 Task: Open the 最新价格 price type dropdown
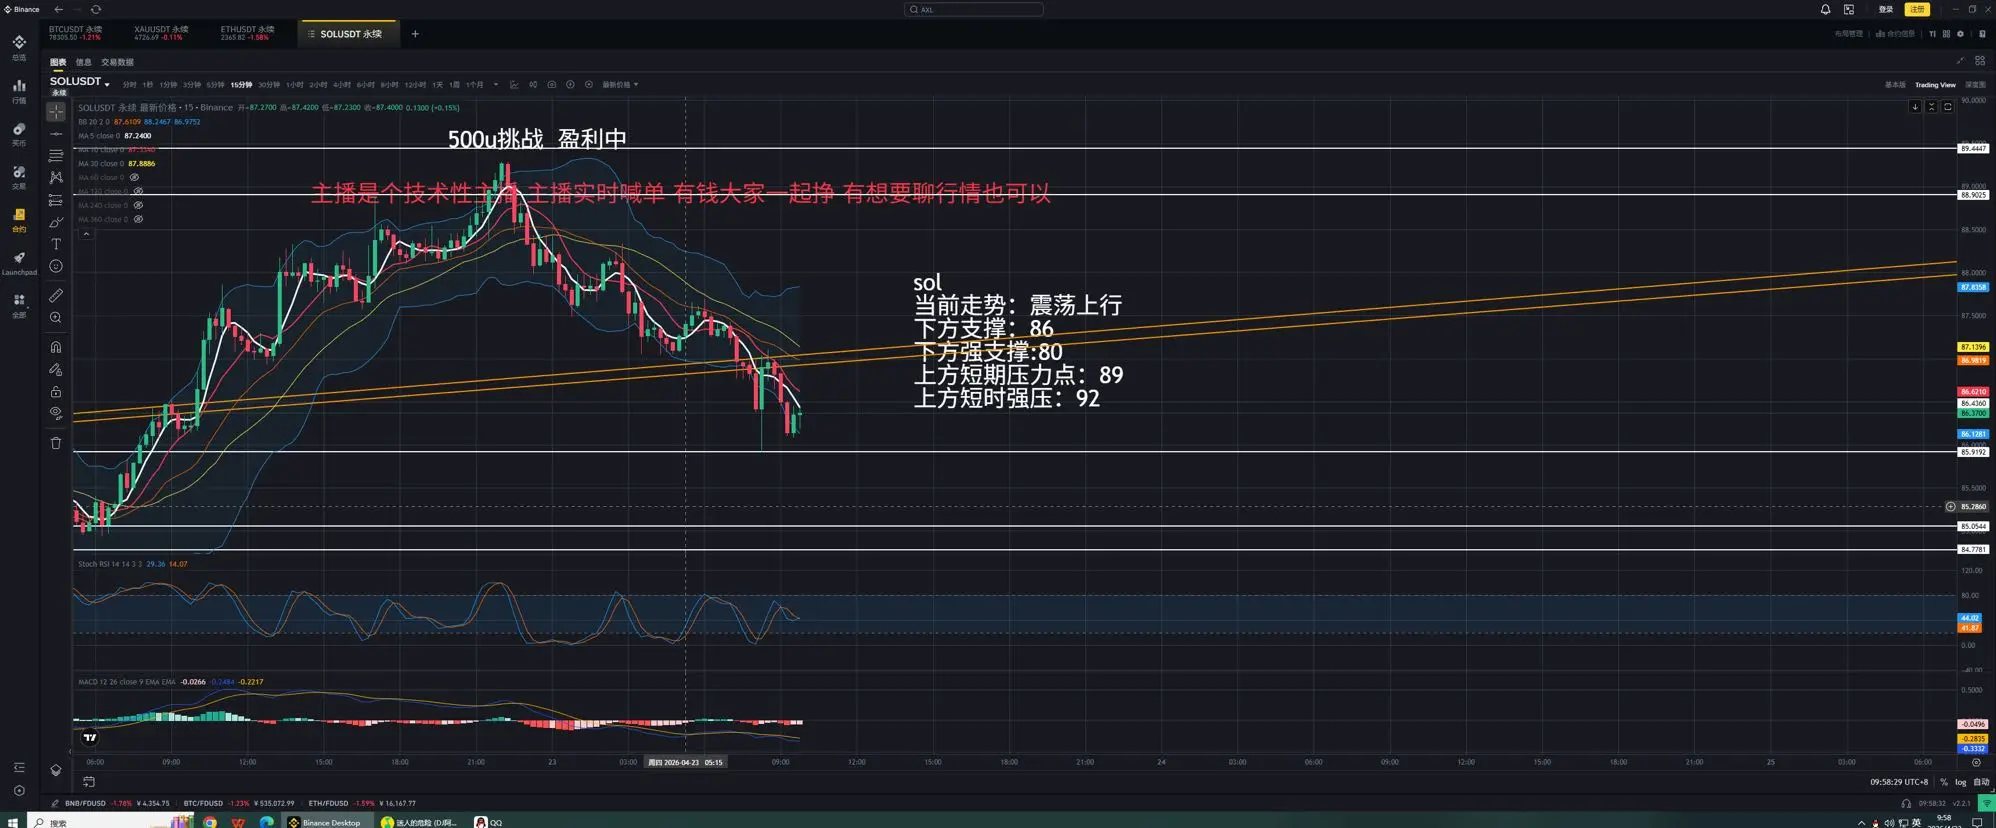click(620, 85)
